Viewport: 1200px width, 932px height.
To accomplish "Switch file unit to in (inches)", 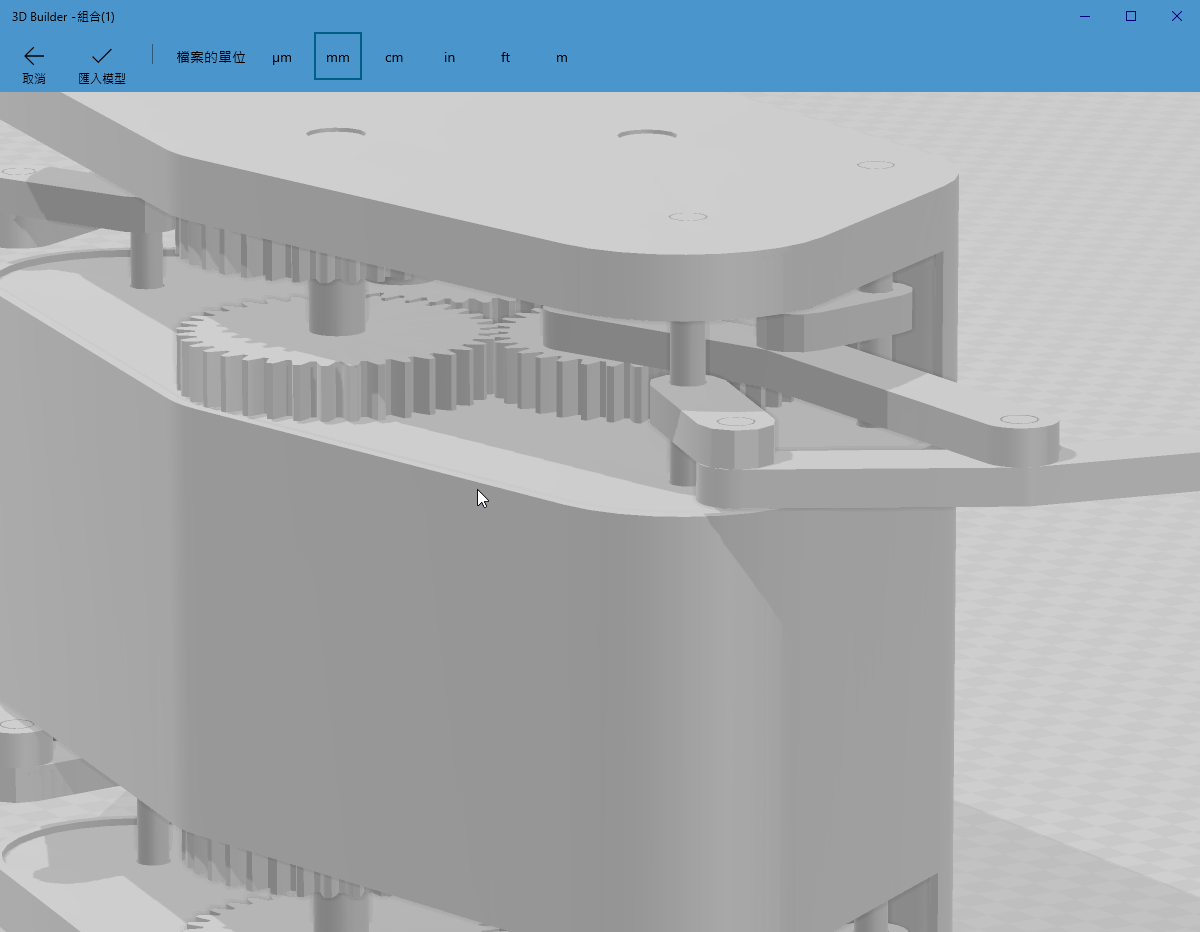I will pos(450,57).
